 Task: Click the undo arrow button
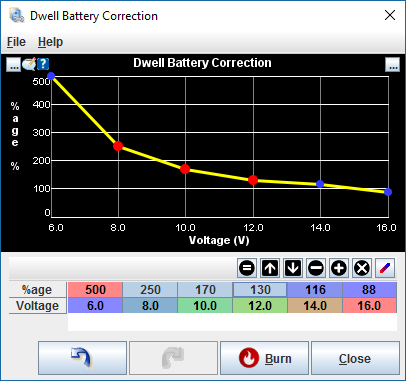82,358
